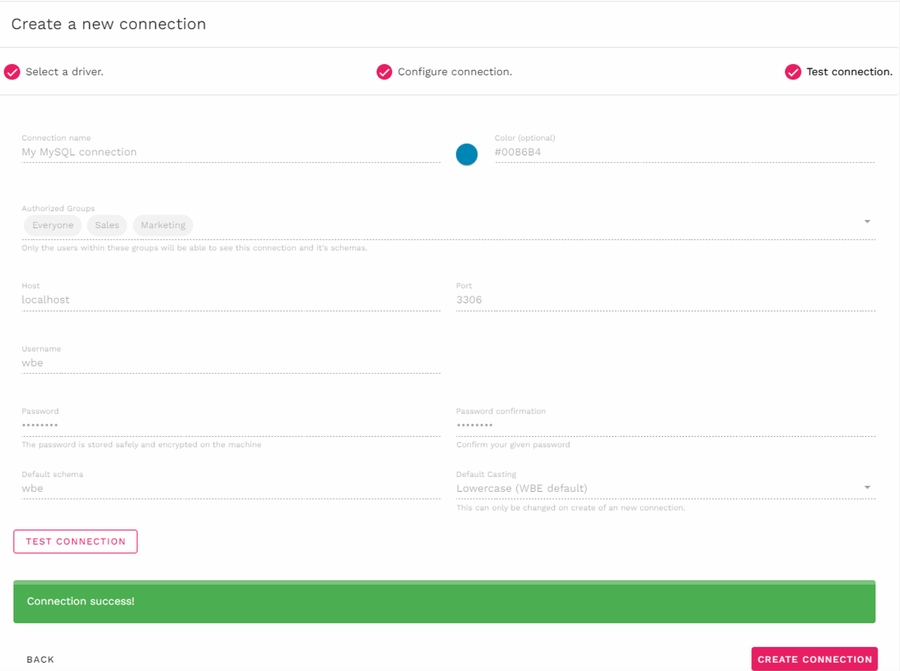
Task: Click the Host field containing localhost
Action: pos(230,300)
